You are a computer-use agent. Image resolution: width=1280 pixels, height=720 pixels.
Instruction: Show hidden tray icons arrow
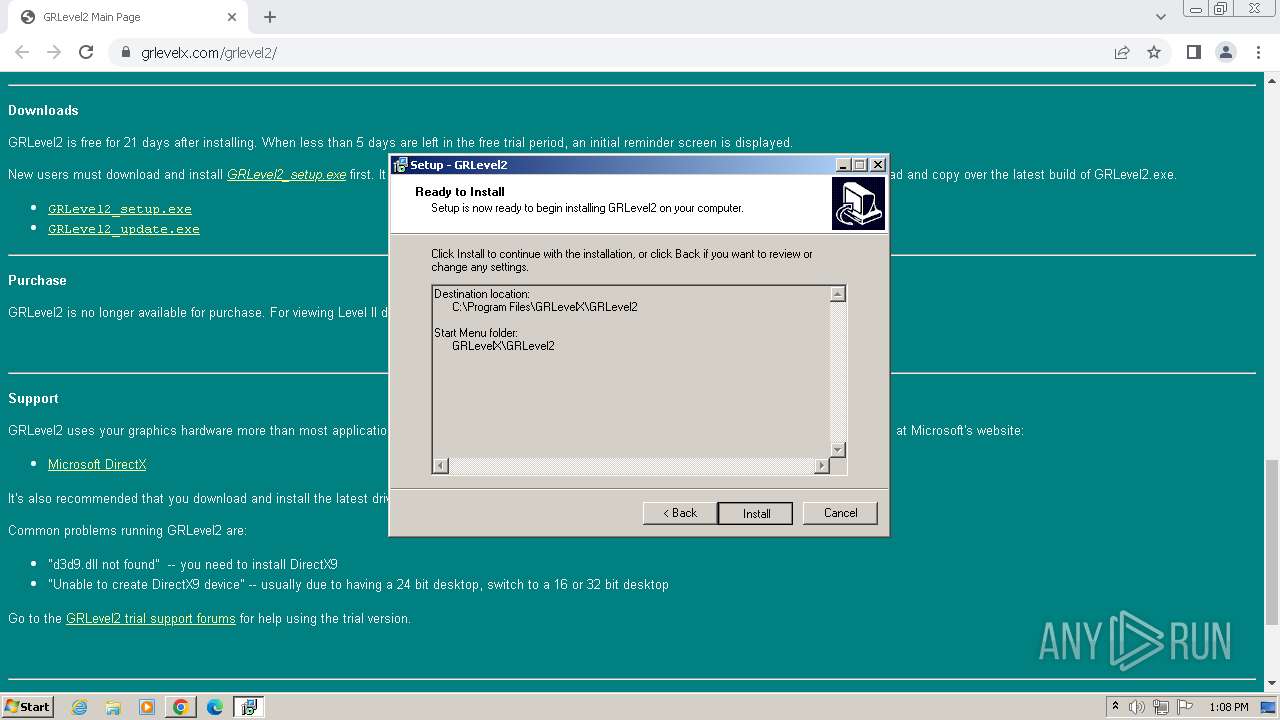[1115, 706]
